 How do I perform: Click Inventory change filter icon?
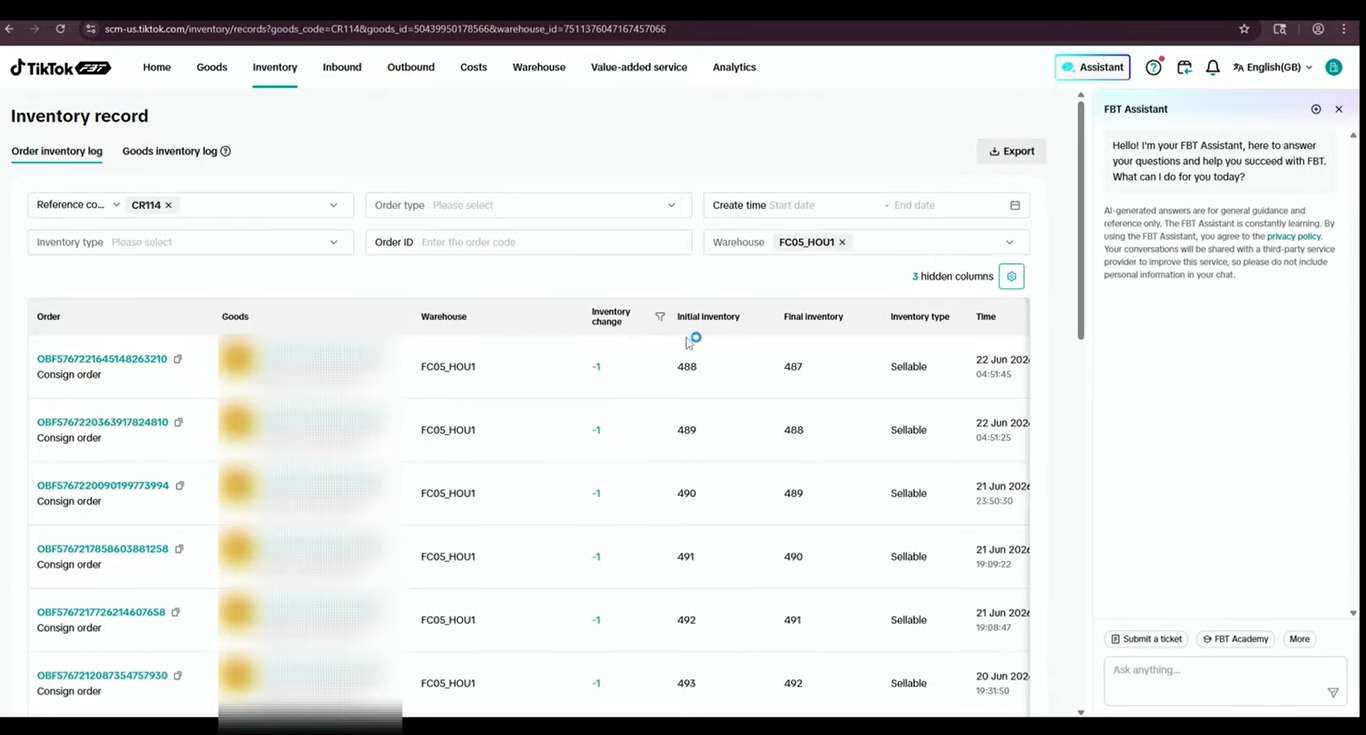click(x=660, y=316)
